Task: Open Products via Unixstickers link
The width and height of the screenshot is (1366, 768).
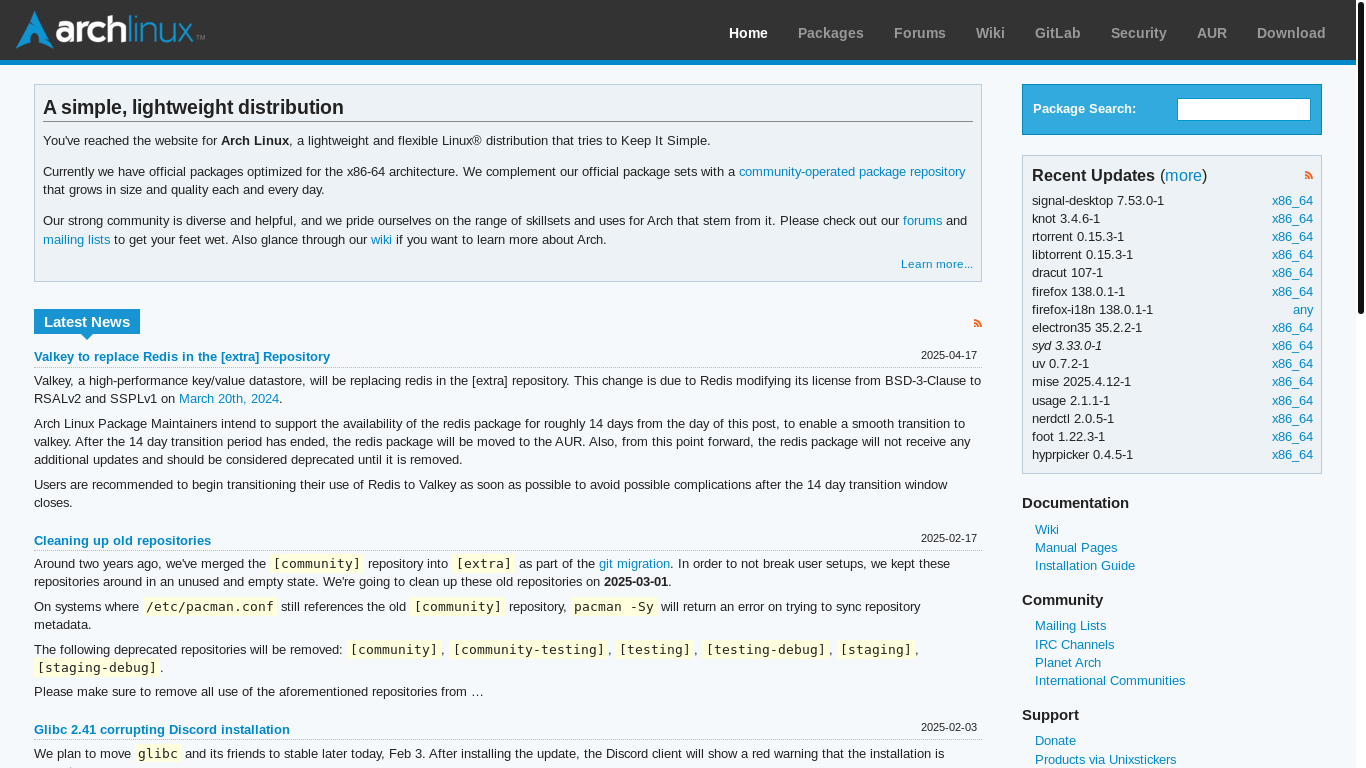Action: [x=1106, y=760]
